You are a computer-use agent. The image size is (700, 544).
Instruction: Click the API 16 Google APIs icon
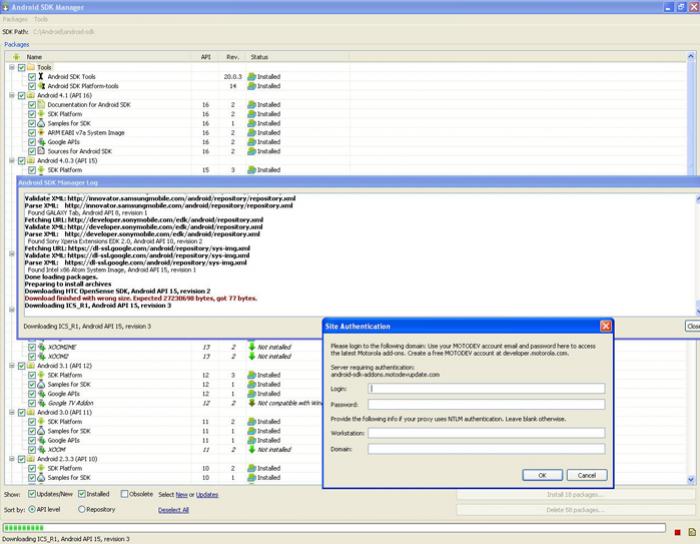(x=42, y=142)
